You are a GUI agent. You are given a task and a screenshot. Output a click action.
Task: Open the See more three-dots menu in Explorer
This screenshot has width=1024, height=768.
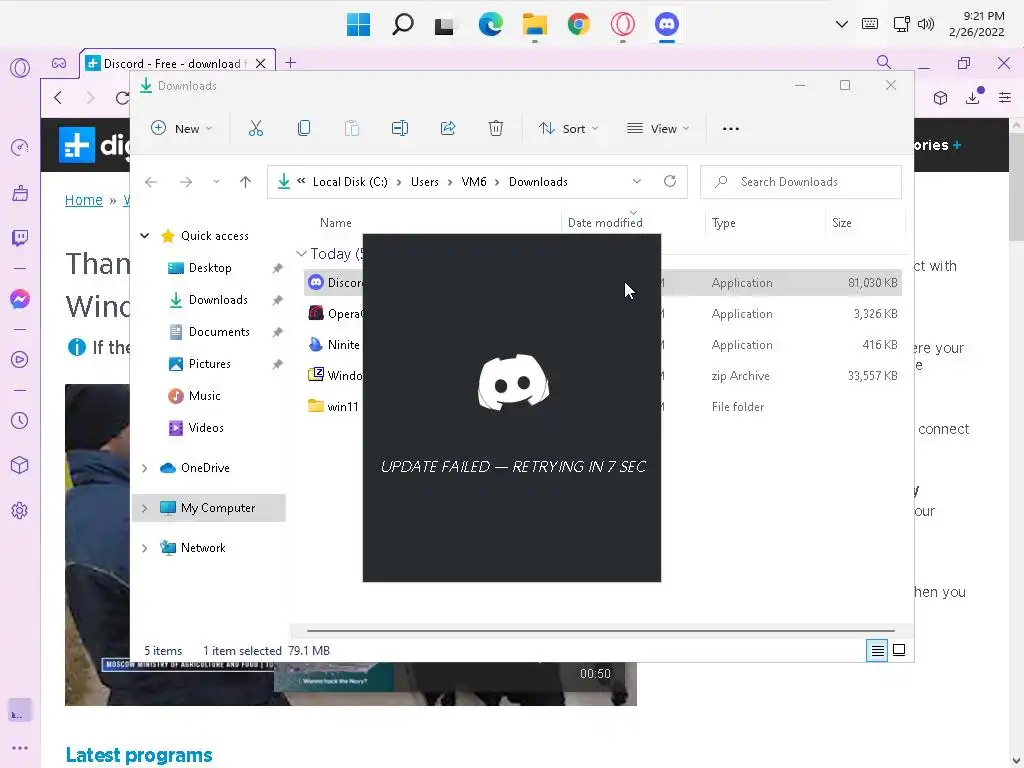click(x=731, y=129)
